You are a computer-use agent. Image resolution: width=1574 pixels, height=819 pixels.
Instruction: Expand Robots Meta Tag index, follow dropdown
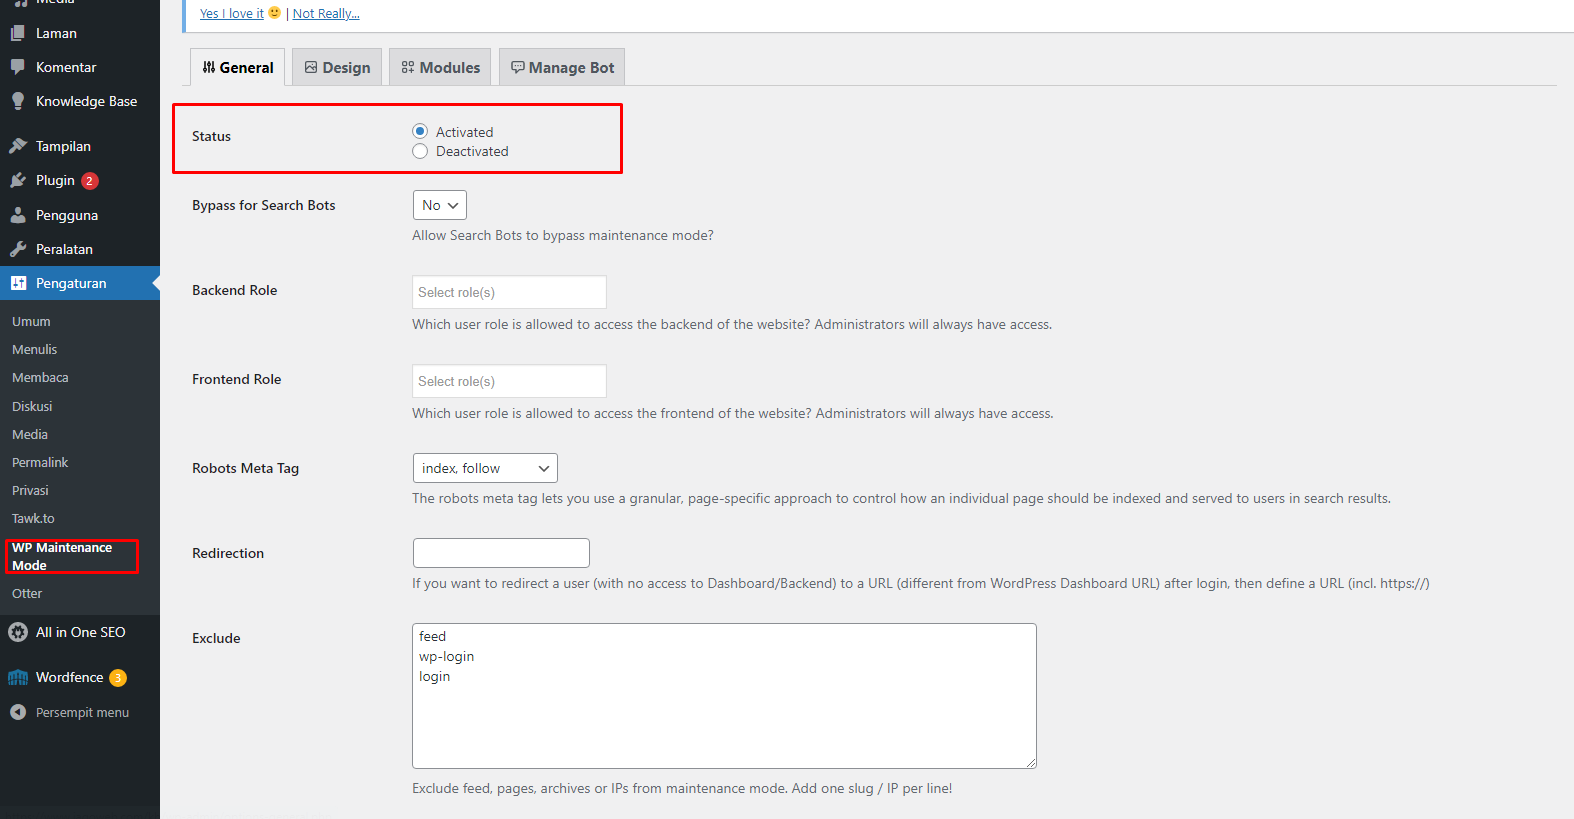click(485, 468)
